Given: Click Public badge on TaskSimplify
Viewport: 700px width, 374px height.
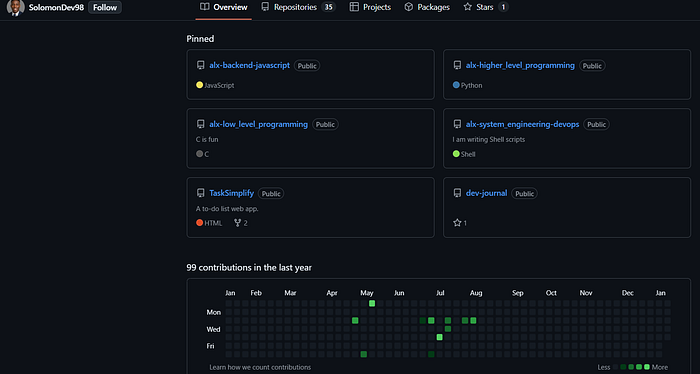Looking at the screenshot, I should tap(271, 193).
